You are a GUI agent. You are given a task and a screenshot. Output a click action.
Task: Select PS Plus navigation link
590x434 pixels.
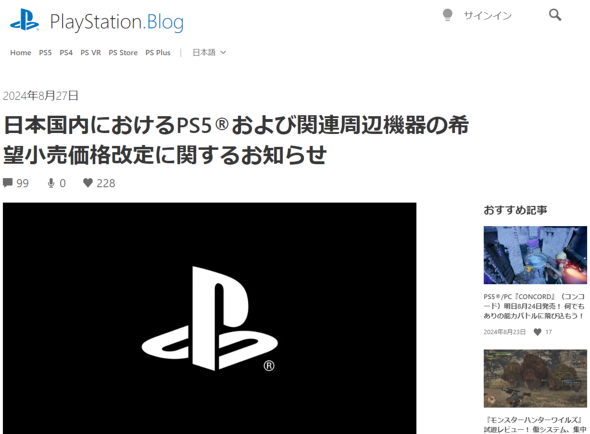(x=158, y=53)
